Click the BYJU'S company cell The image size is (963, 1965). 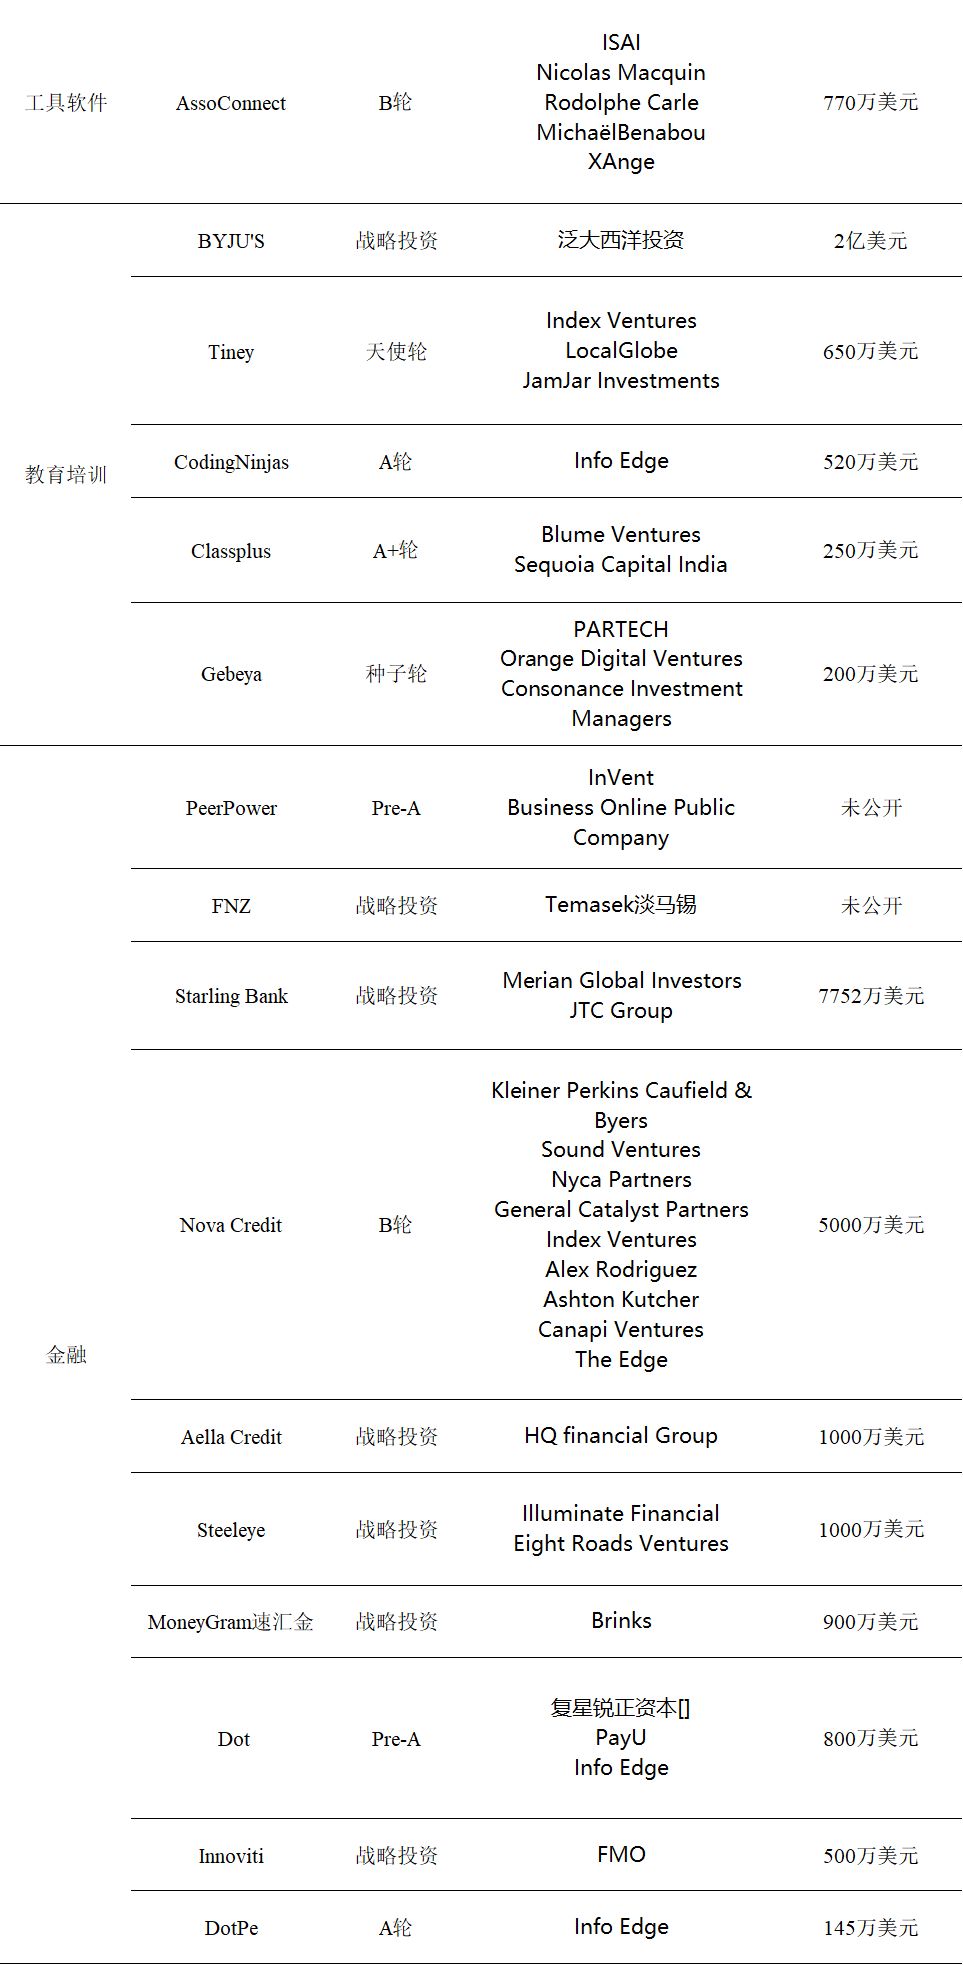coord(231,241)
